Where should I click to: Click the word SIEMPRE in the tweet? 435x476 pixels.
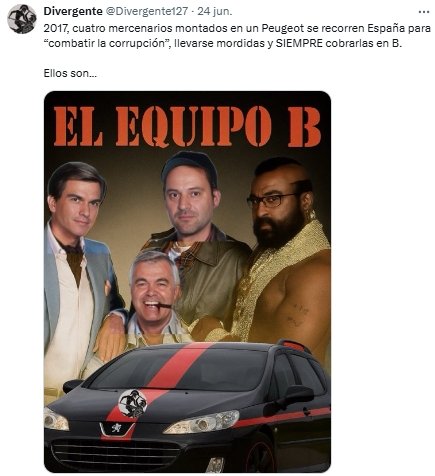(x=299, y=43)
